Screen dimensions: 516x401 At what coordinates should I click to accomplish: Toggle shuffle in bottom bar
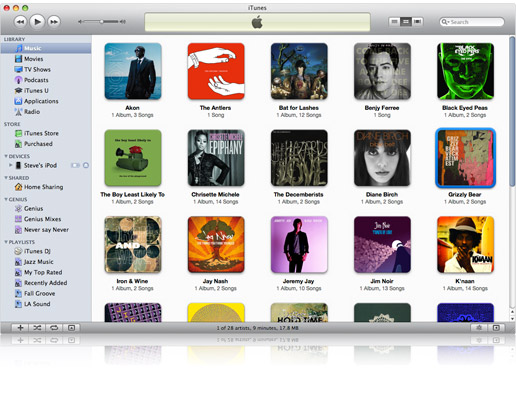point(37,328)
